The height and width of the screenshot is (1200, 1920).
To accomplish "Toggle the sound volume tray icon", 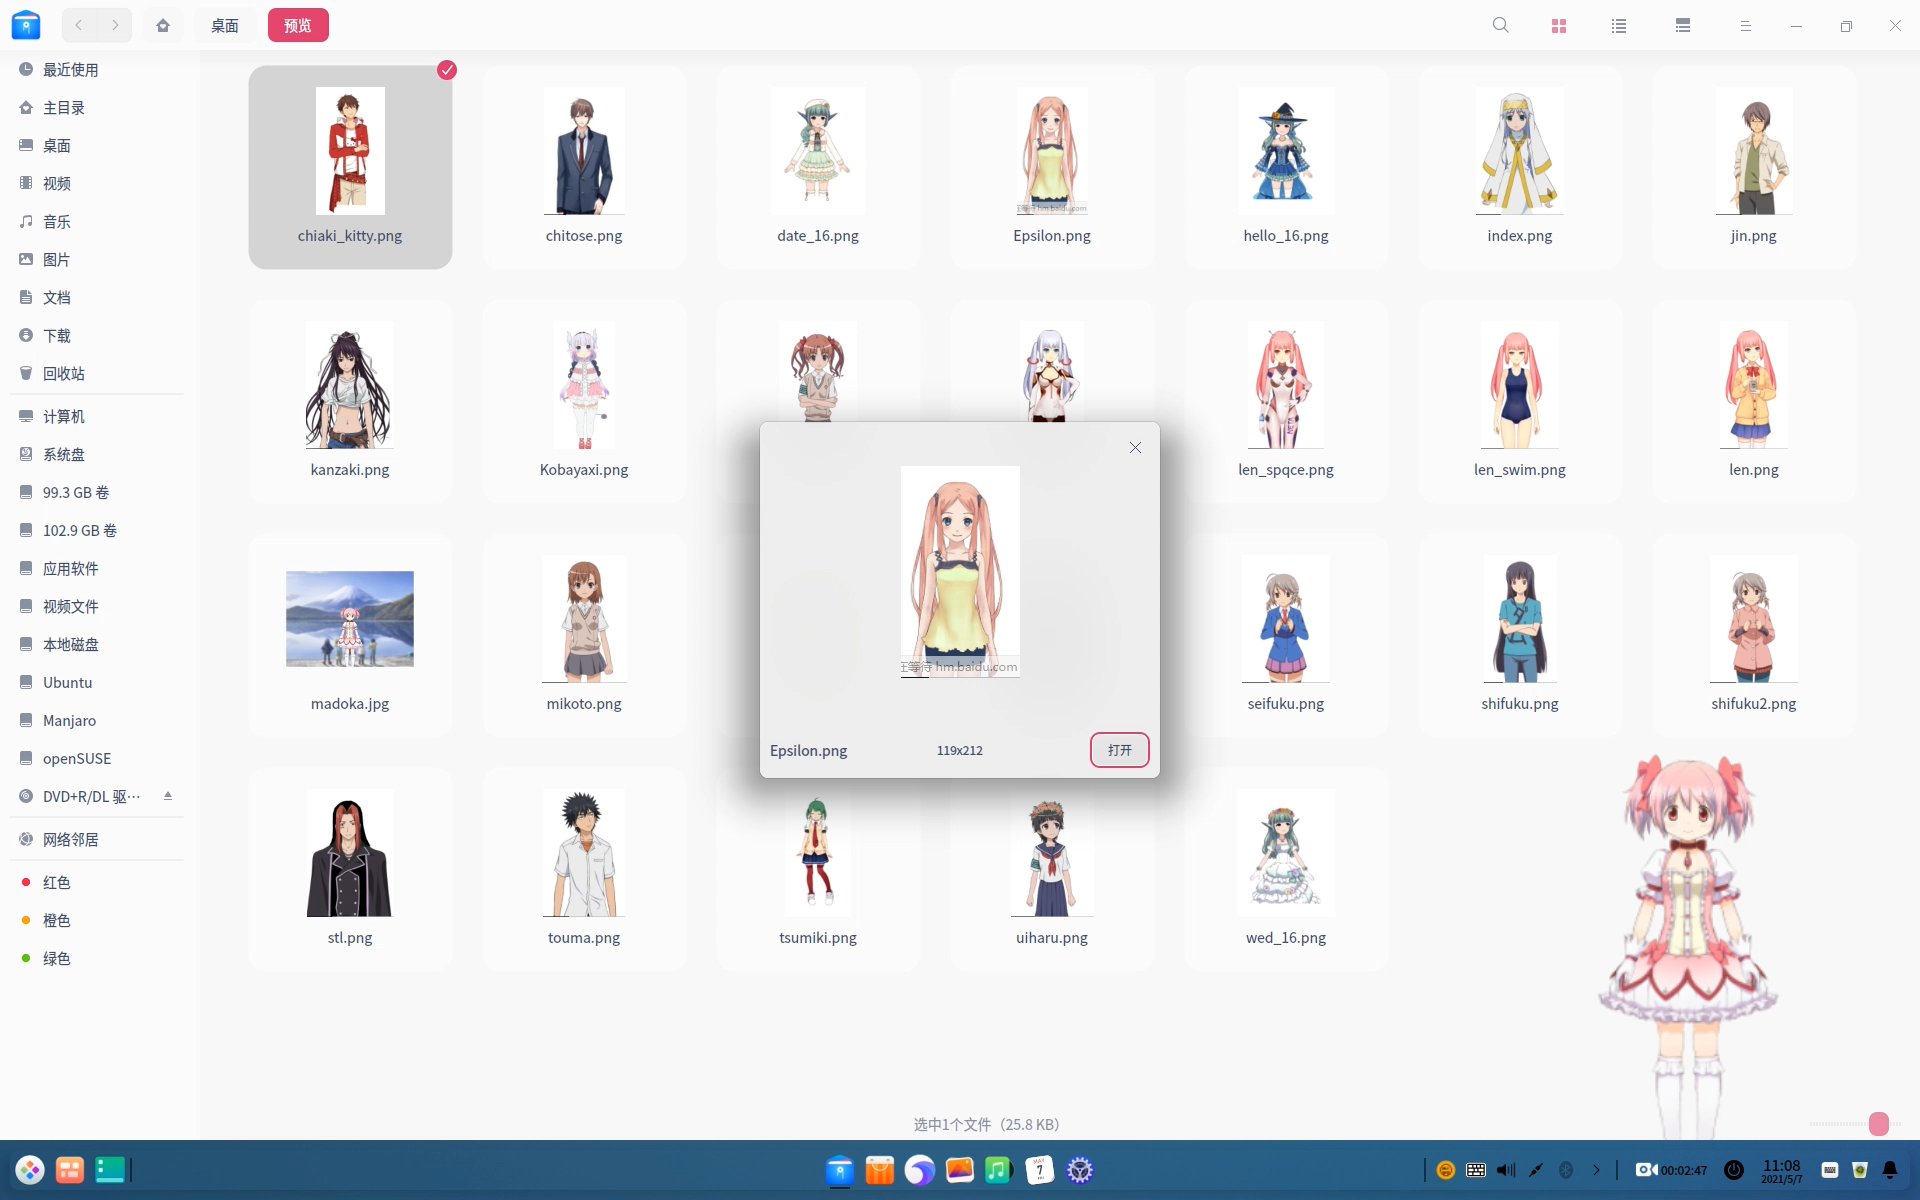I will click(x=1506, y=1170).
